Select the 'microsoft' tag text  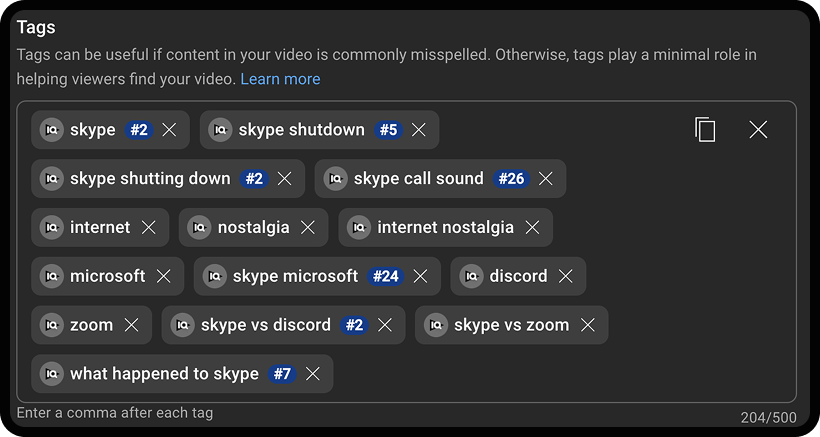click(x=108, y=276)
